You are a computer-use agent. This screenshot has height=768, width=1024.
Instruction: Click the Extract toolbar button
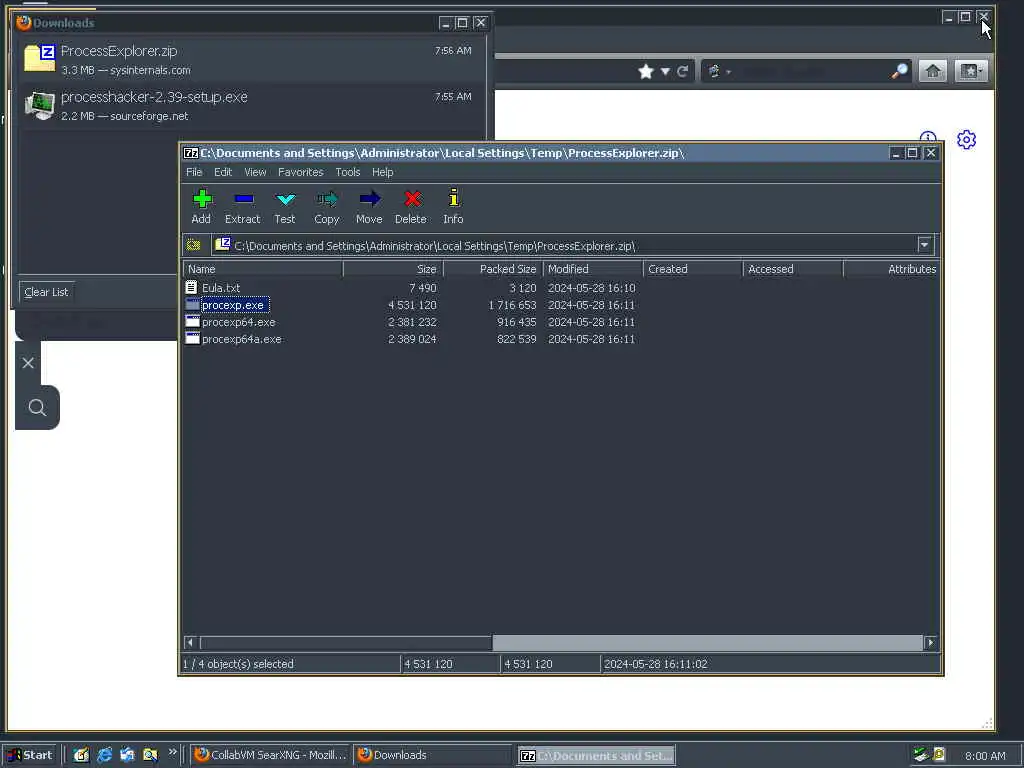242,206
